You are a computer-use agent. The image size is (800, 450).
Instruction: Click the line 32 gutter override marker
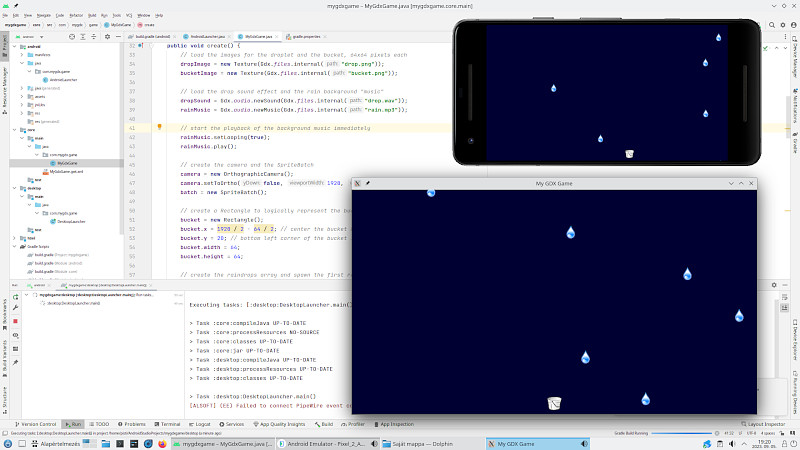[x=140, y=45]
